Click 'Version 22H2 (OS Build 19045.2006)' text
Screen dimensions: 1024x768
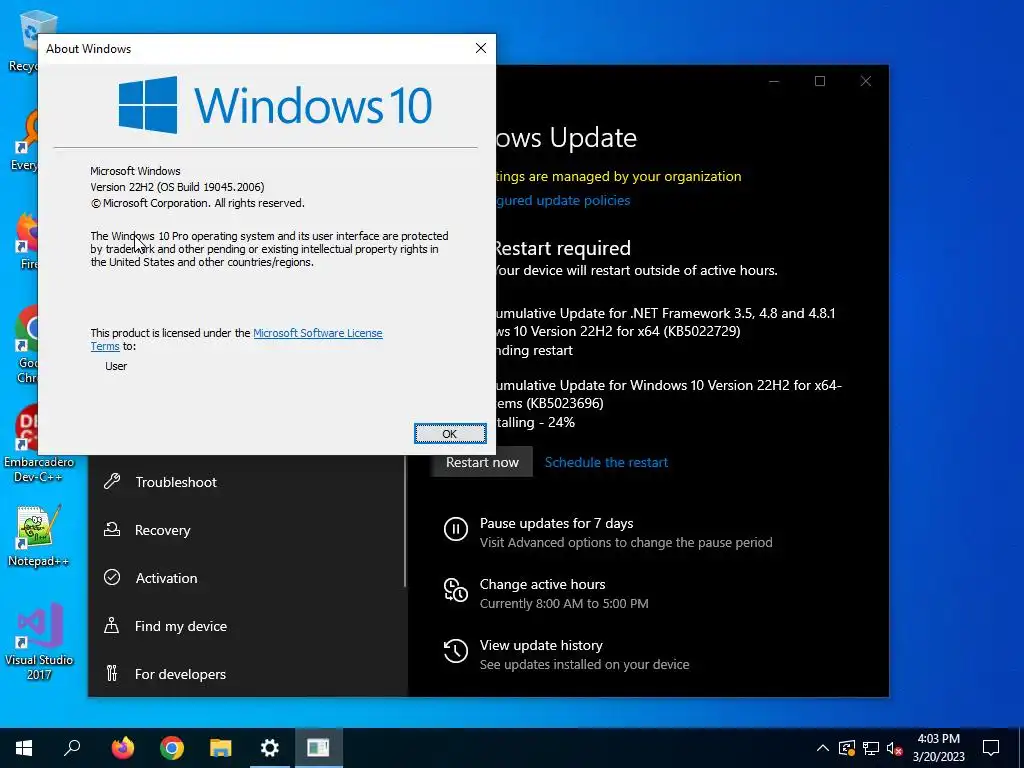[x=177, y=187]
